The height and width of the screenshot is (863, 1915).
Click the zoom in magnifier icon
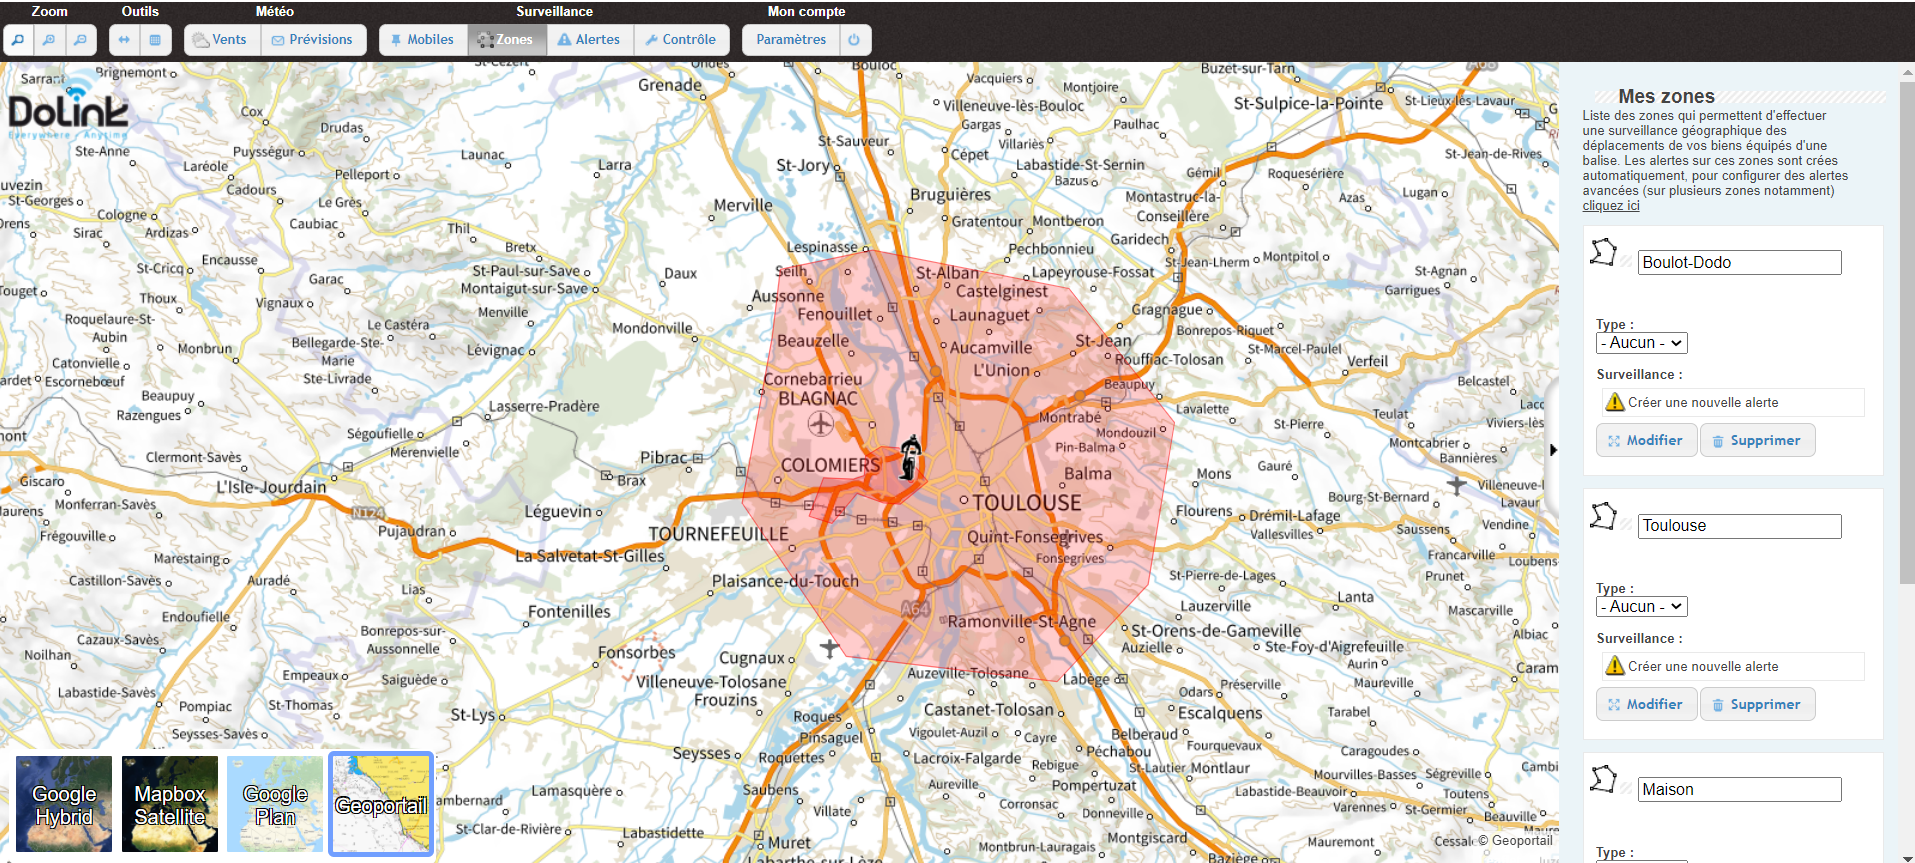[x=49, y=40]
